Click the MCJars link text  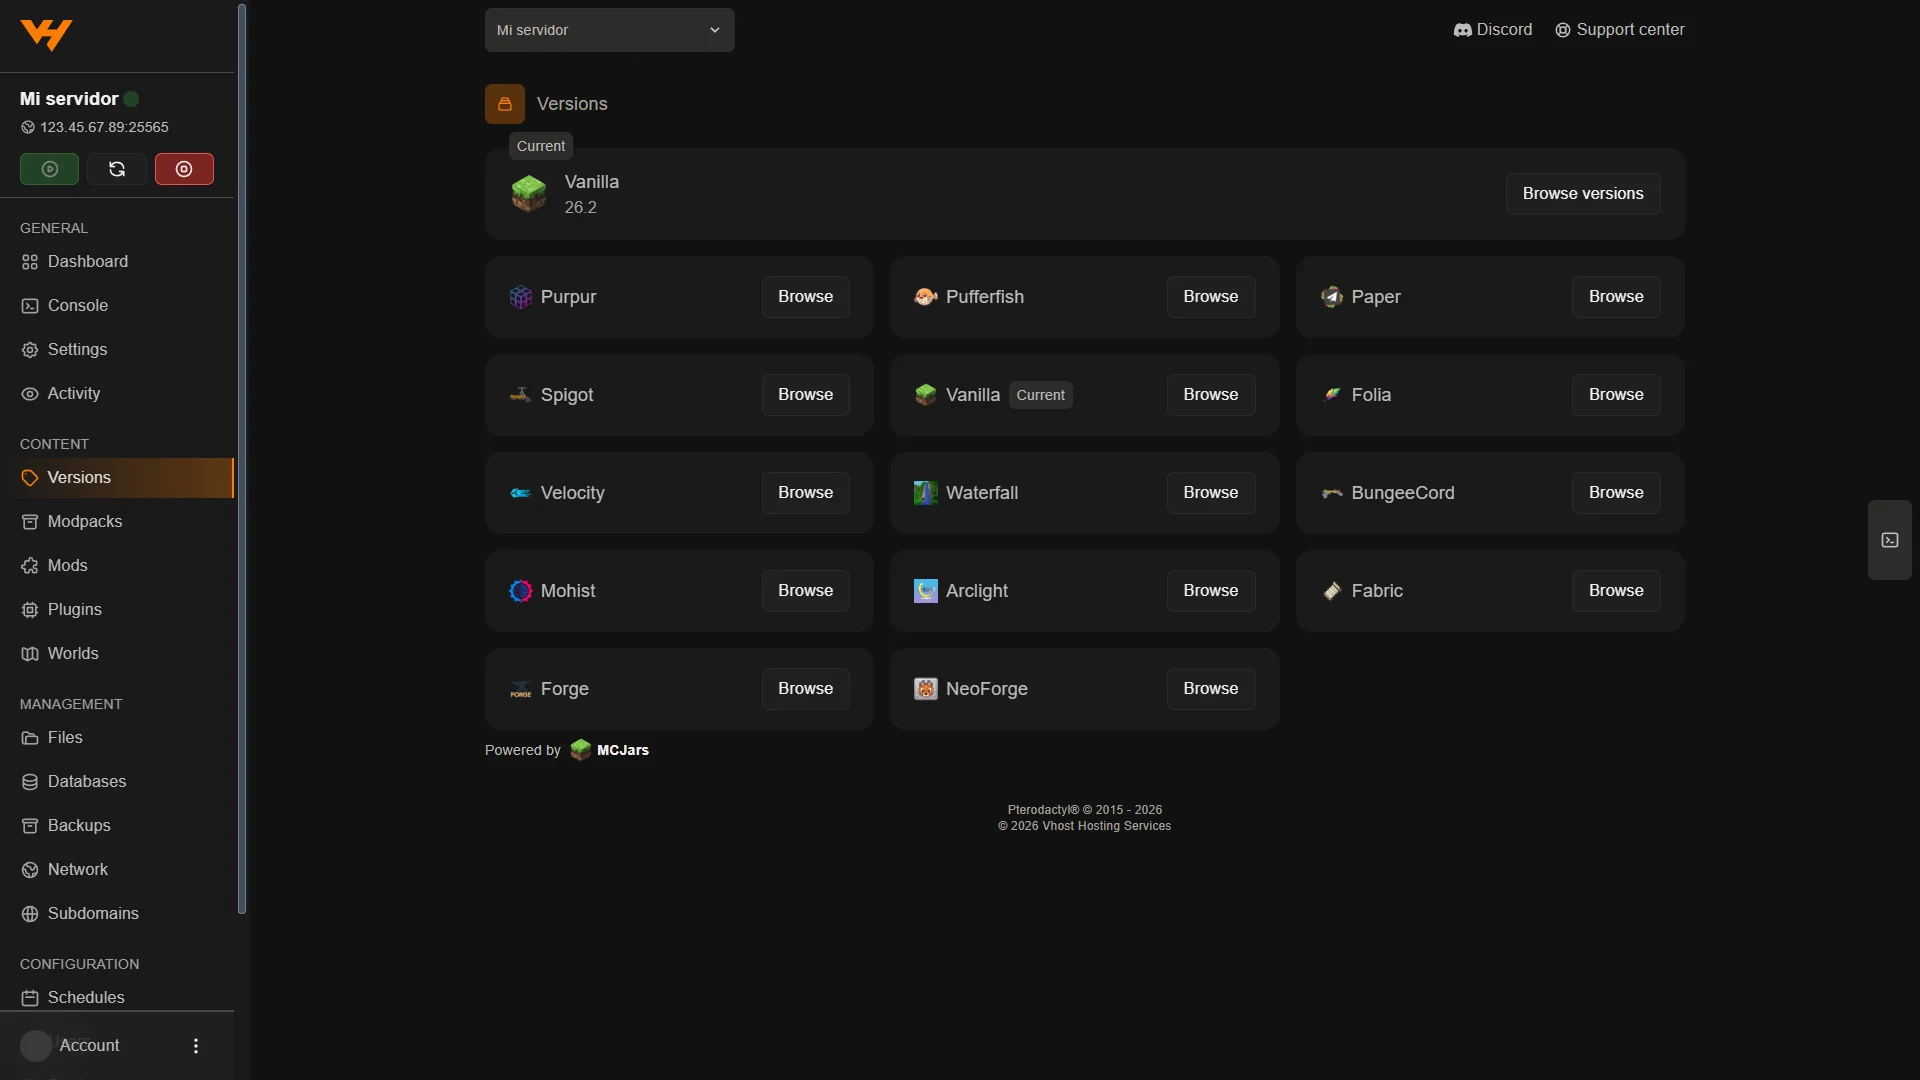click(x=623, y=750)
